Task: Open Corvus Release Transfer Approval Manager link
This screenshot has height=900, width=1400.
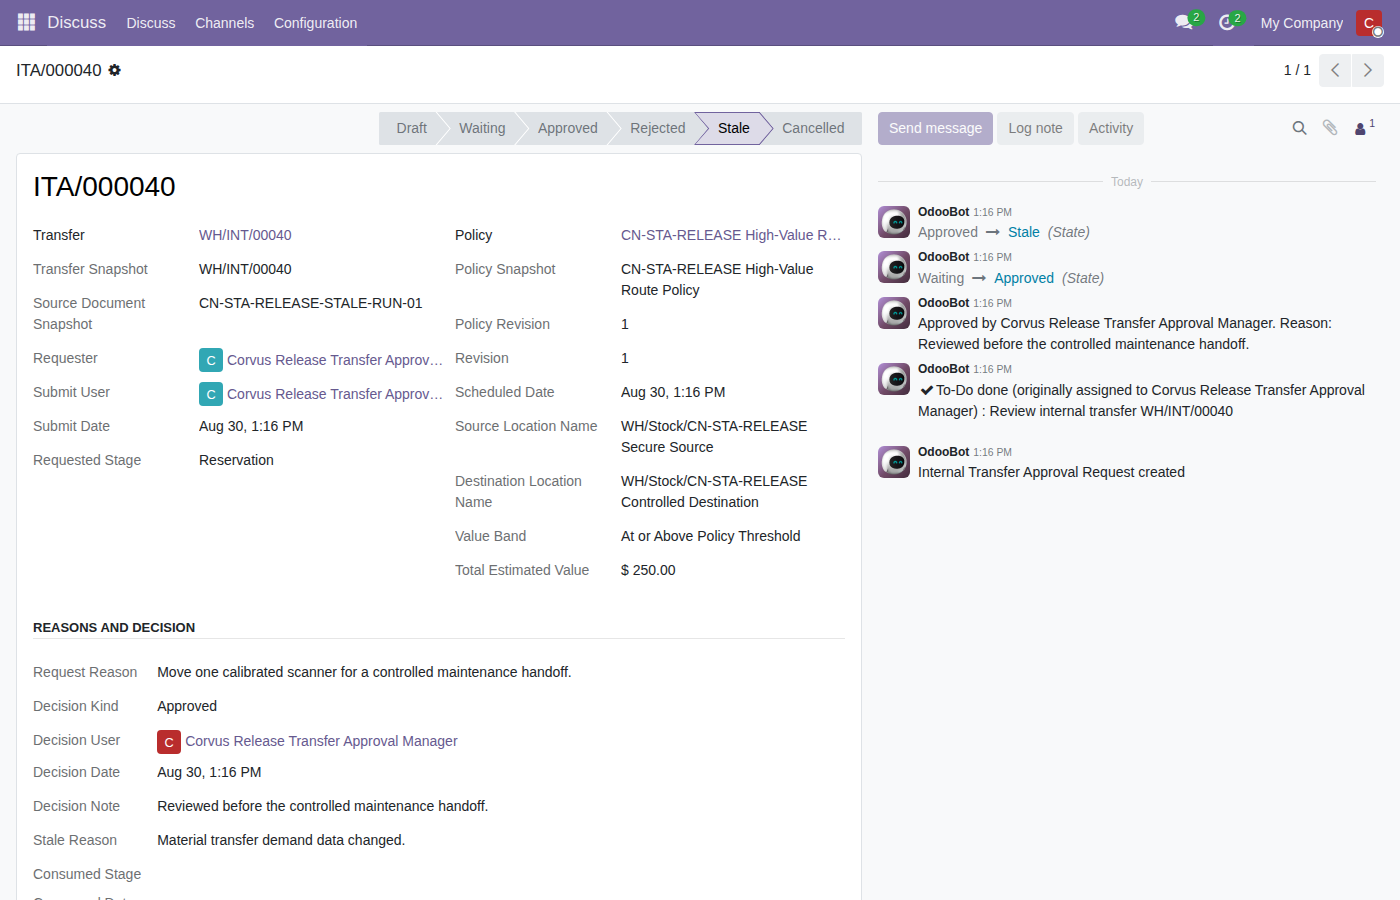Action: click(x=321, y=741)
